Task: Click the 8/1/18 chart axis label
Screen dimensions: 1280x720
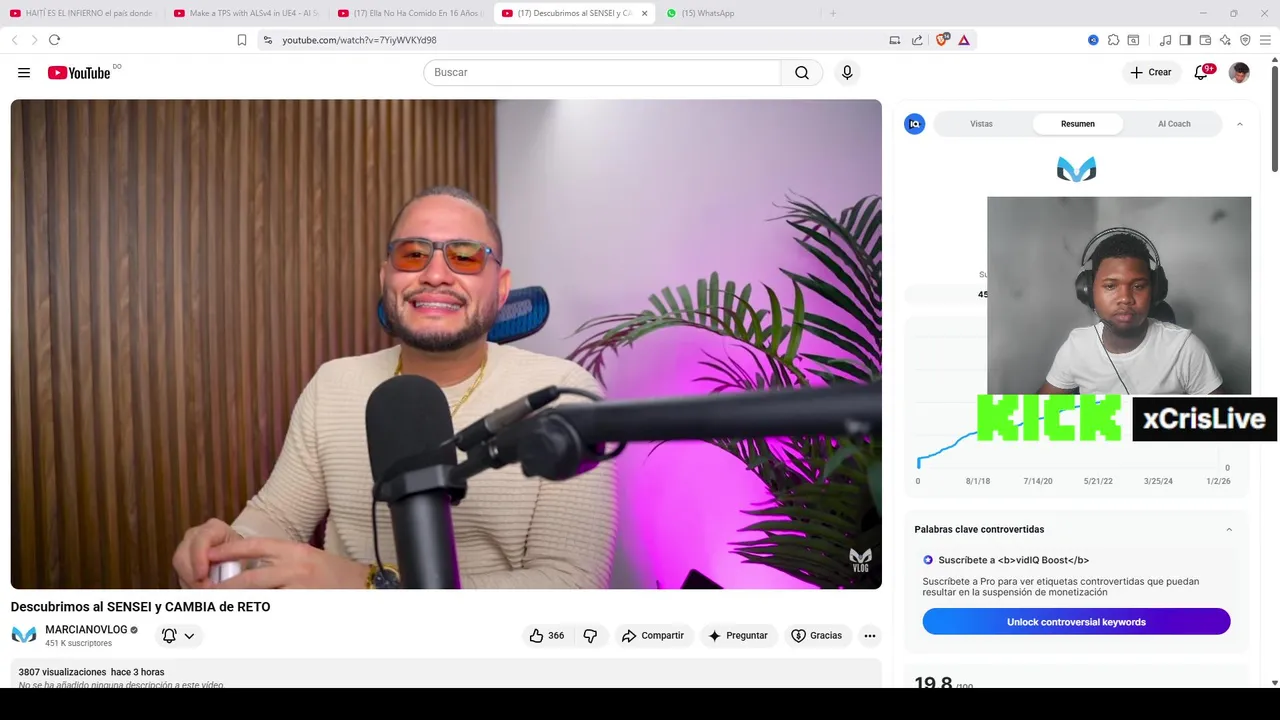Action: [x=978, y=481]
